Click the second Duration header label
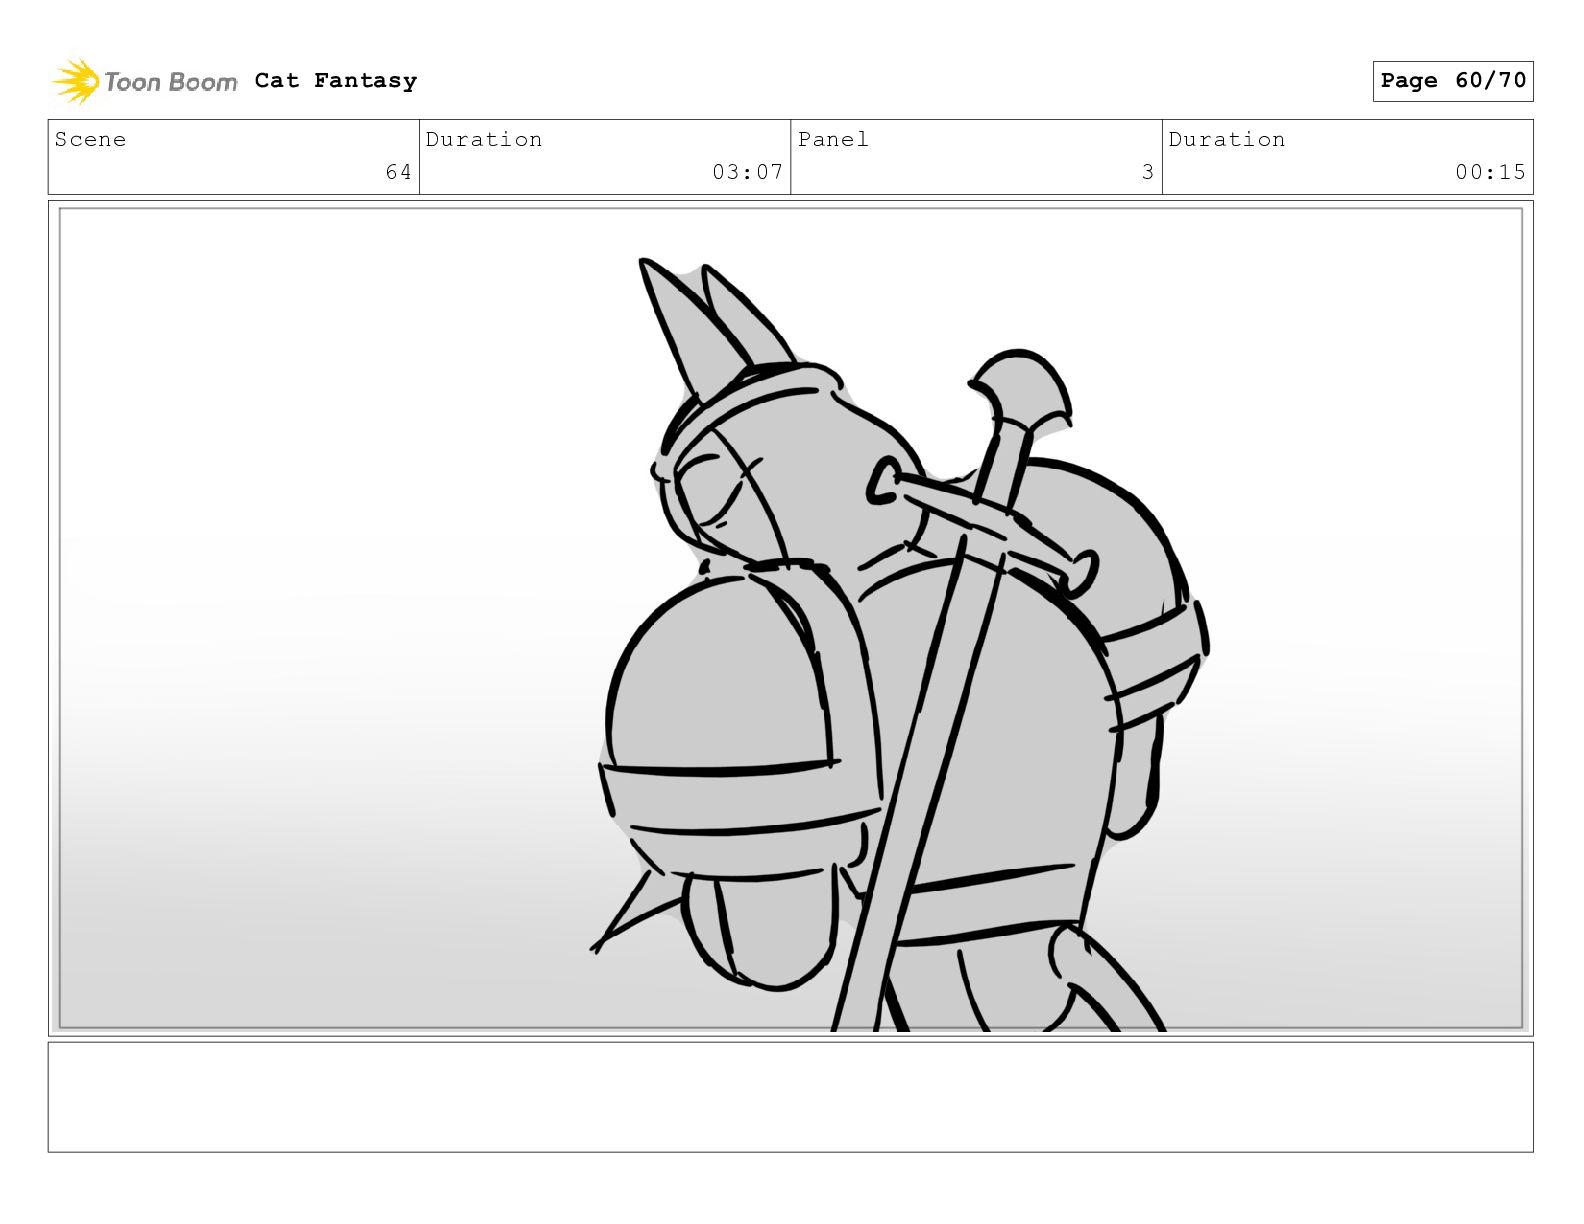Screen dimensions: 1584x1224 [x=1227, y=139]
